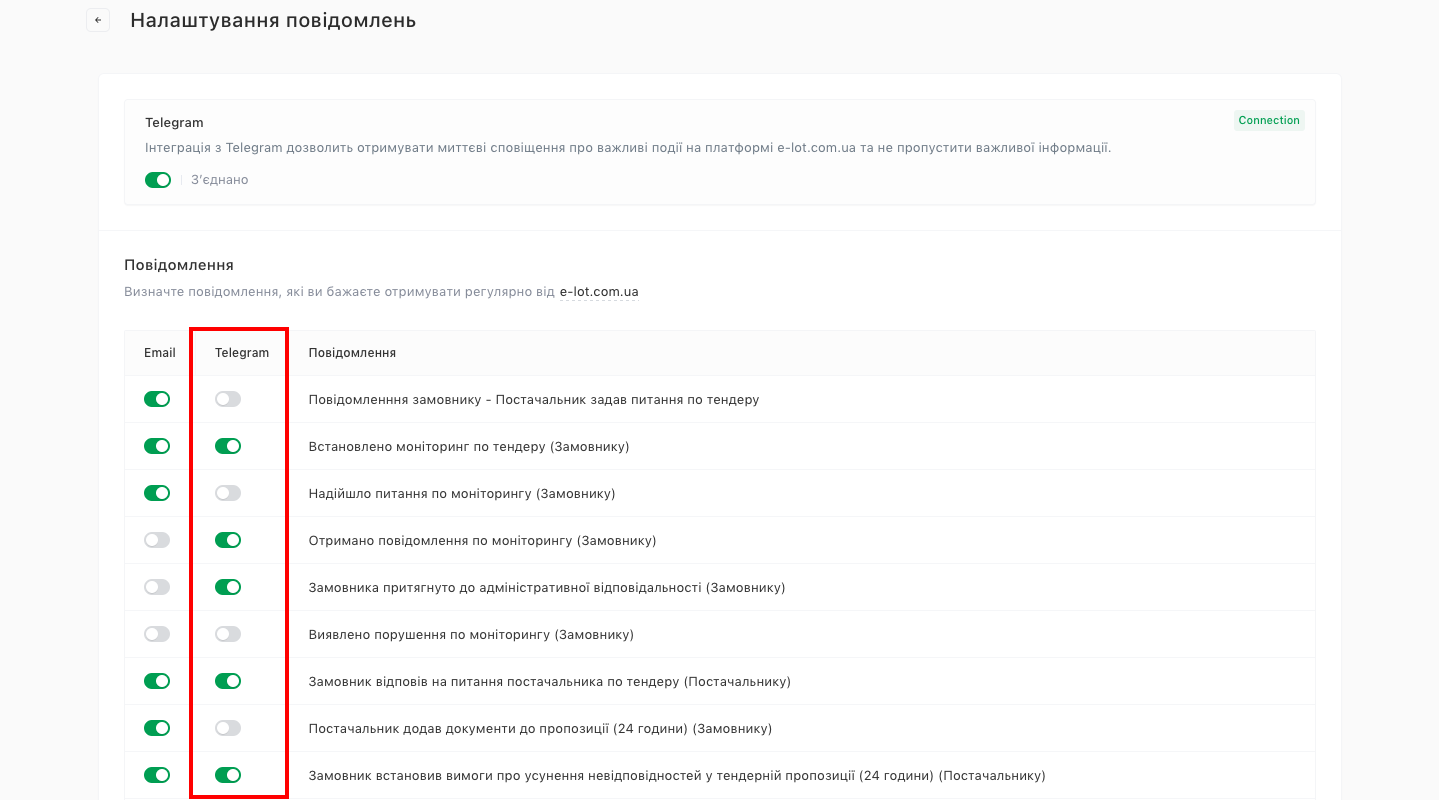Disable Email for Замовник відповів на питання постачальника
The width and height of the screenshot is (1439, 800).
(x=157, y=681)
